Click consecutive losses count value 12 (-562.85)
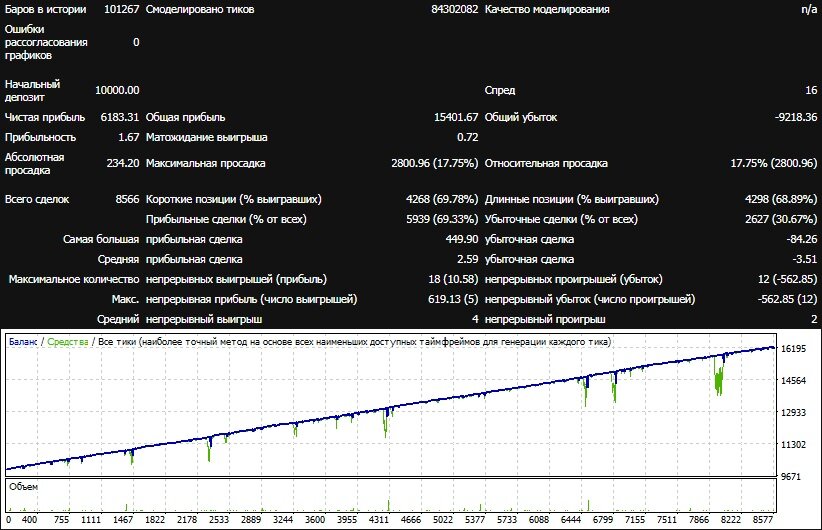This screenshot has width=822, height=530. point(787,279)
